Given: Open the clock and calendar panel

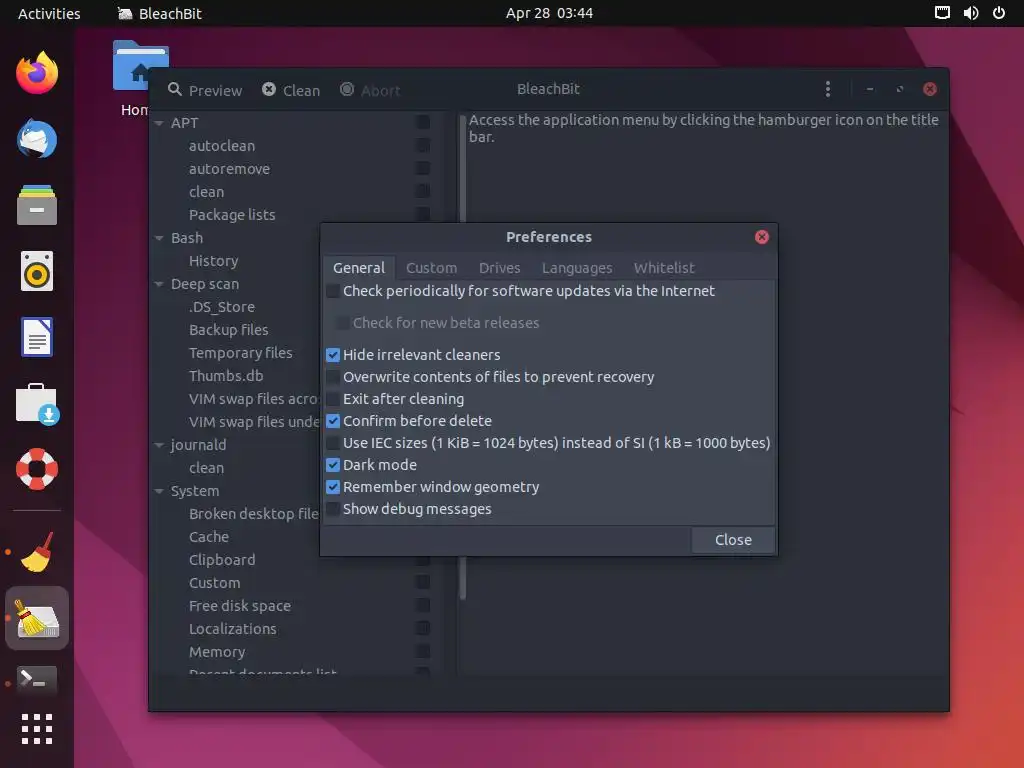Looking at the screenshot, I should [x=549, y=13].
